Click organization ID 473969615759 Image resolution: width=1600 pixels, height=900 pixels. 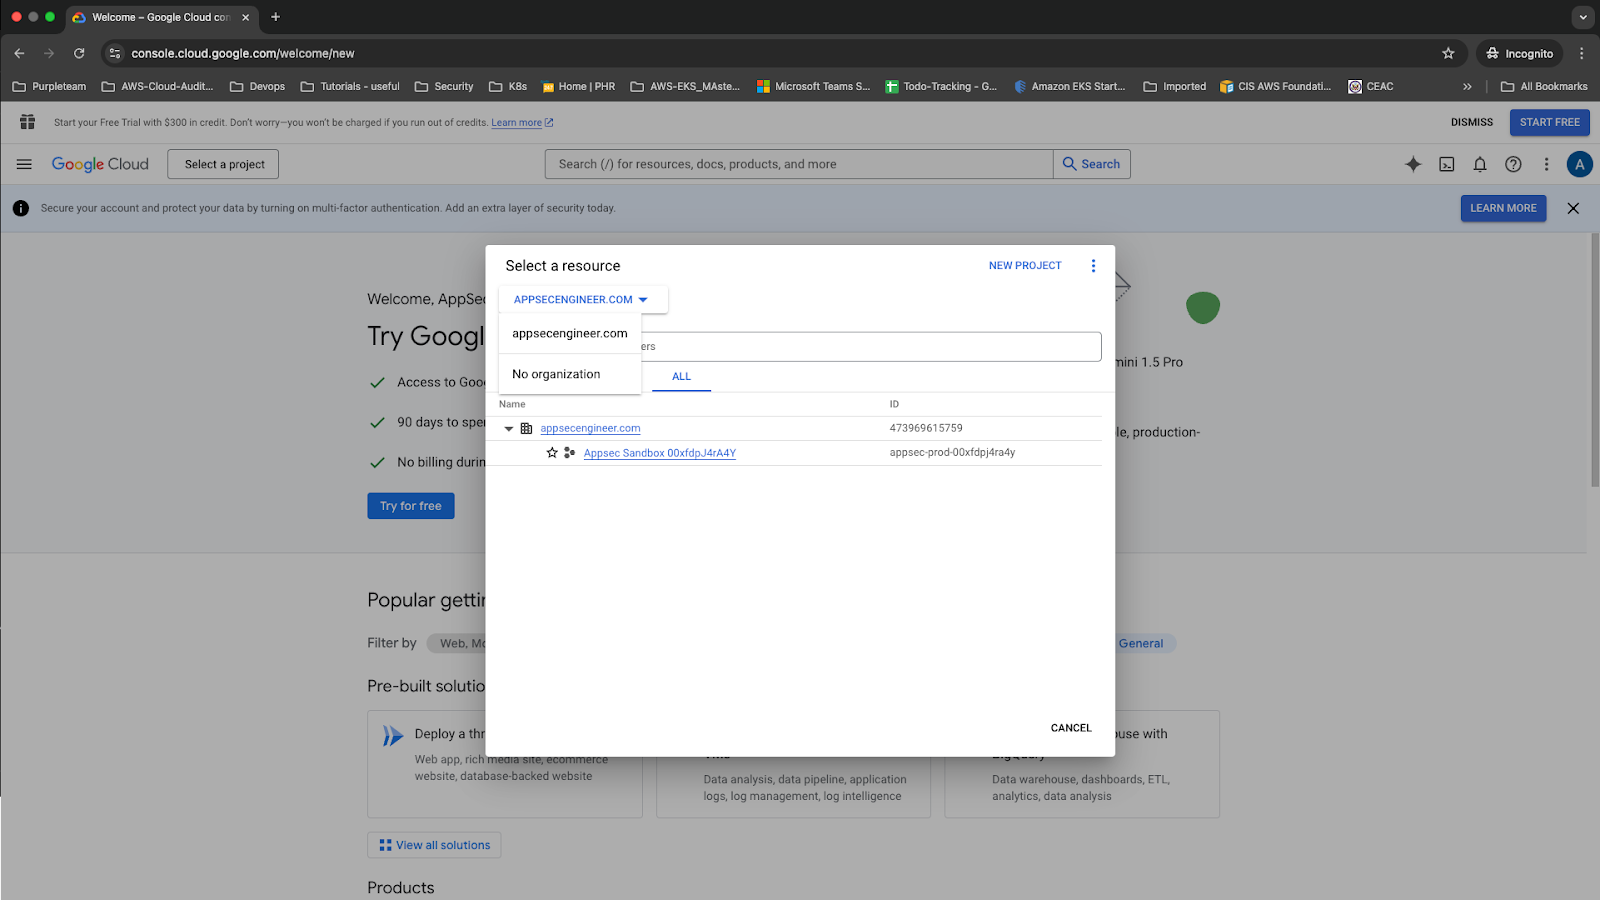[x=926, y=428]
